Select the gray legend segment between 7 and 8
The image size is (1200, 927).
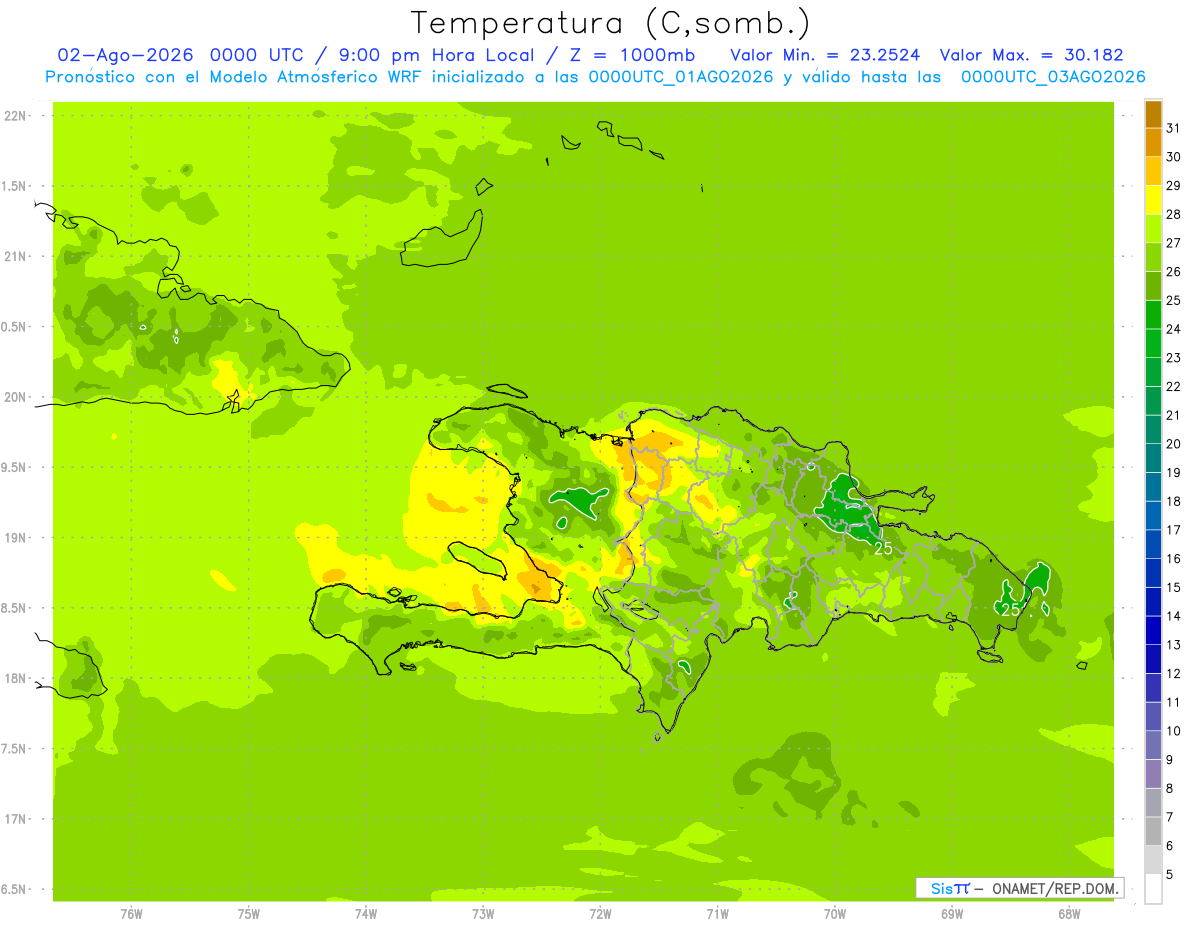pyautogui.click(x=1153, y=803)
